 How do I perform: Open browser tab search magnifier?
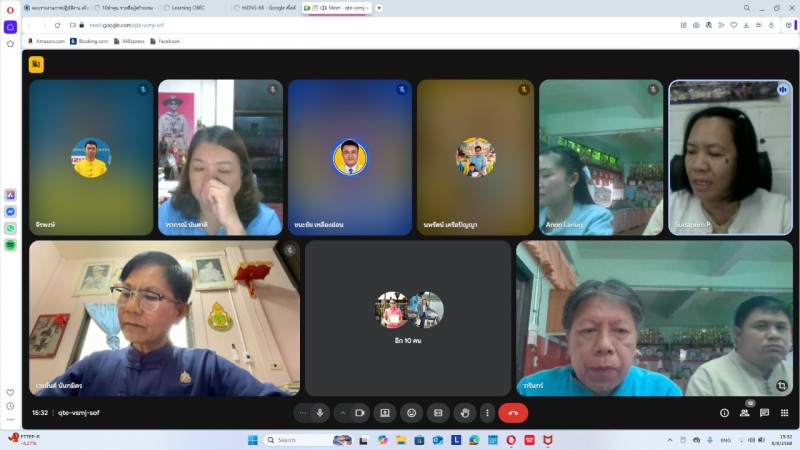pyautogui.click(x=746, y=8)
